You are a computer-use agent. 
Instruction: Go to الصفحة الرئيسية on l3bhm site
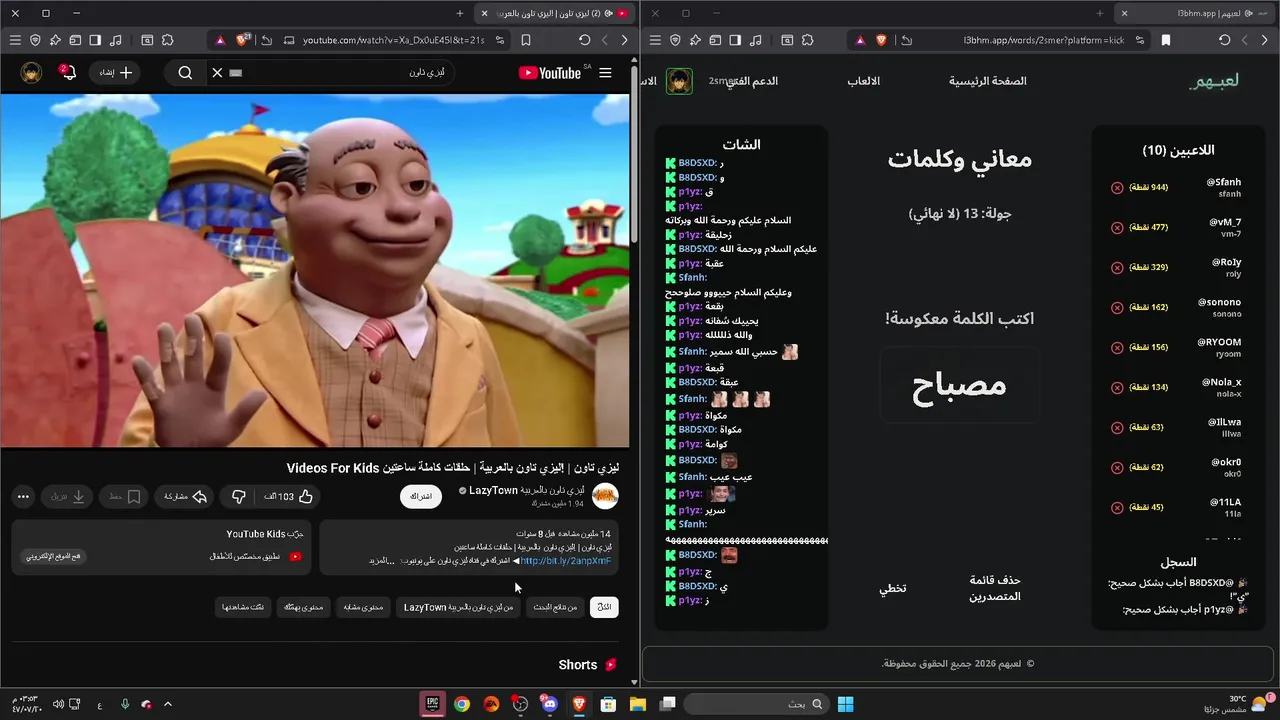[988, 81]
